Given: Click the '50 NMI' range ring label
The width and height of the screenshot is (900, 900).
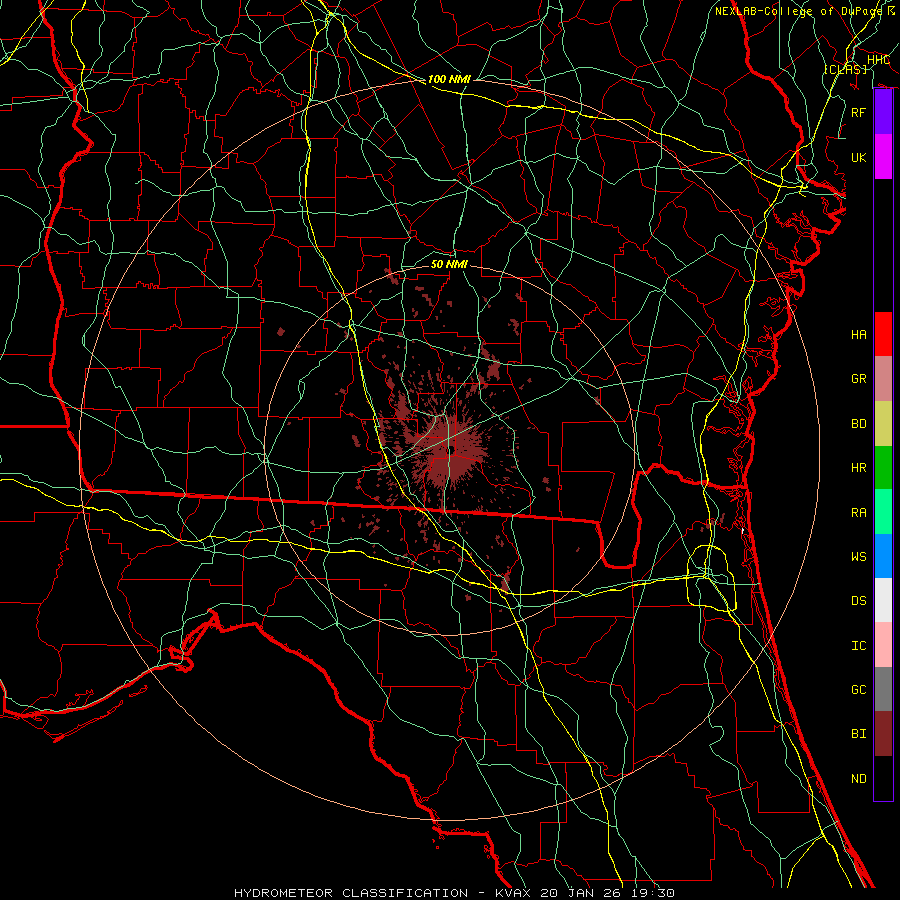Looking at the screenshot, I should tap(449, 264).
